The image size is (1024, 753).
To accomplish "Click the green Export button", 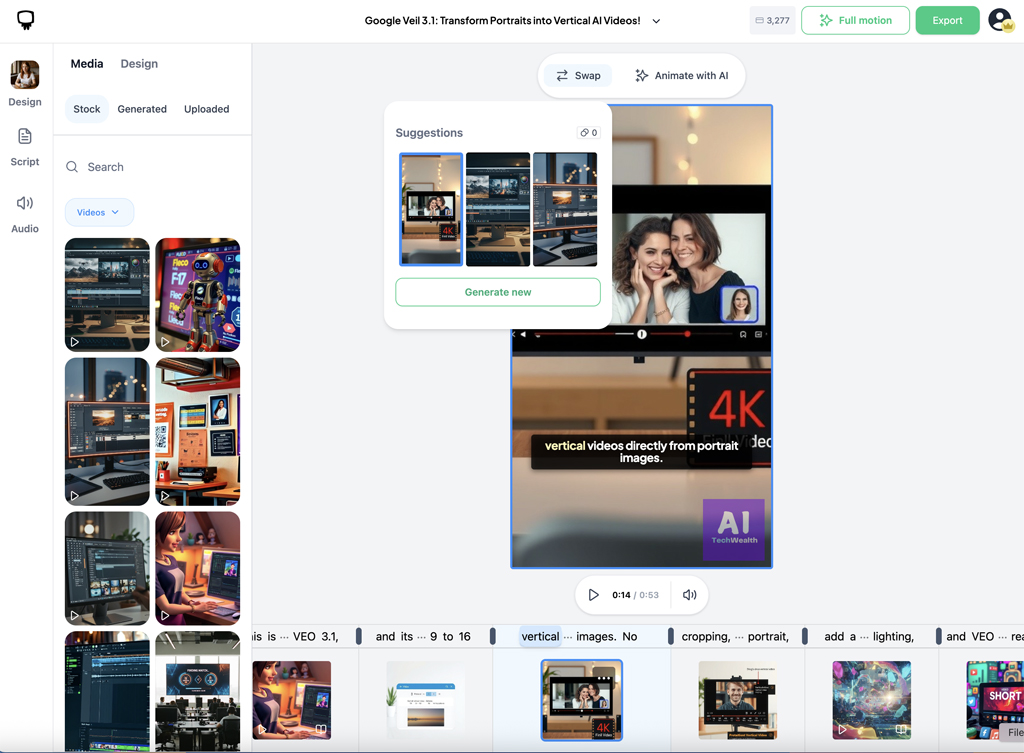I will 947,20.
